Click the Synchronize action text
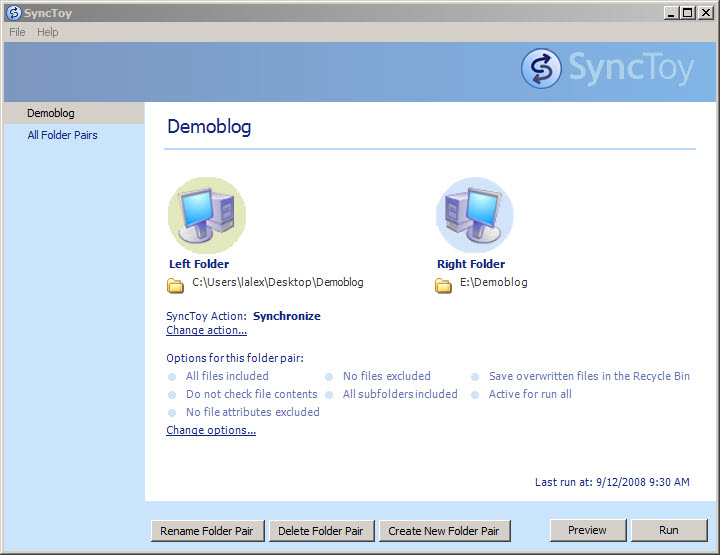The width and height of the screenshot is (720, 555). pos(287,316)
